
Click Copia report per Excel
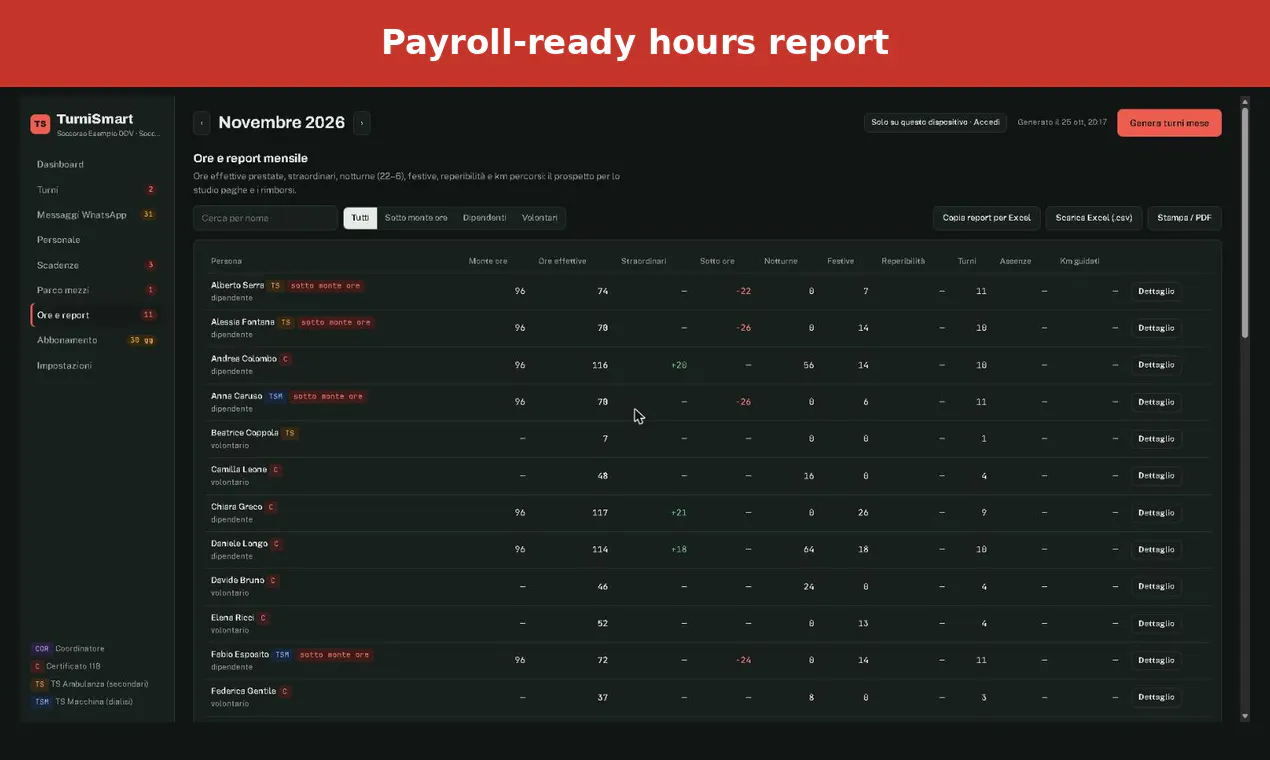coord(986,218)
